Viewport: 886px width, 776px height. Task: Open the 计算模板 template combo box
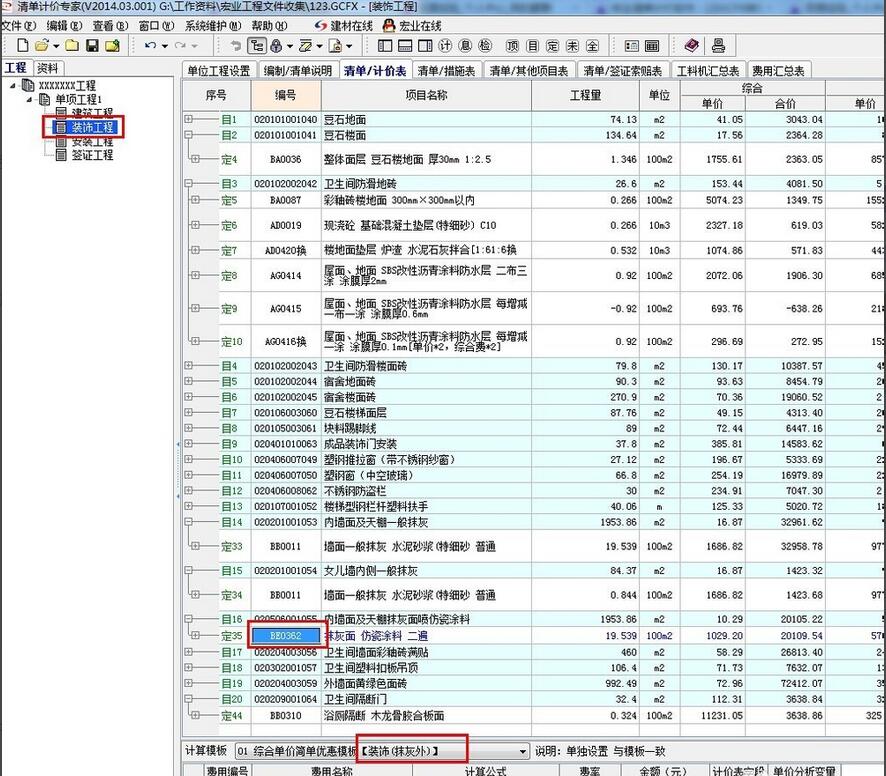[x=382, y=751]
